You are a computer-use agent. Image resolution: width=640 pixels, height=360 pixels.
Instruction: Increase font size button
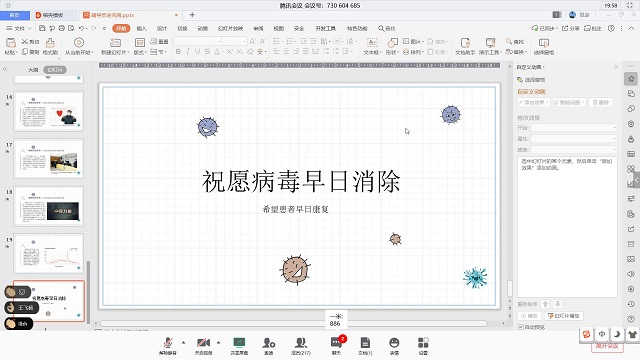click(253, 41)
